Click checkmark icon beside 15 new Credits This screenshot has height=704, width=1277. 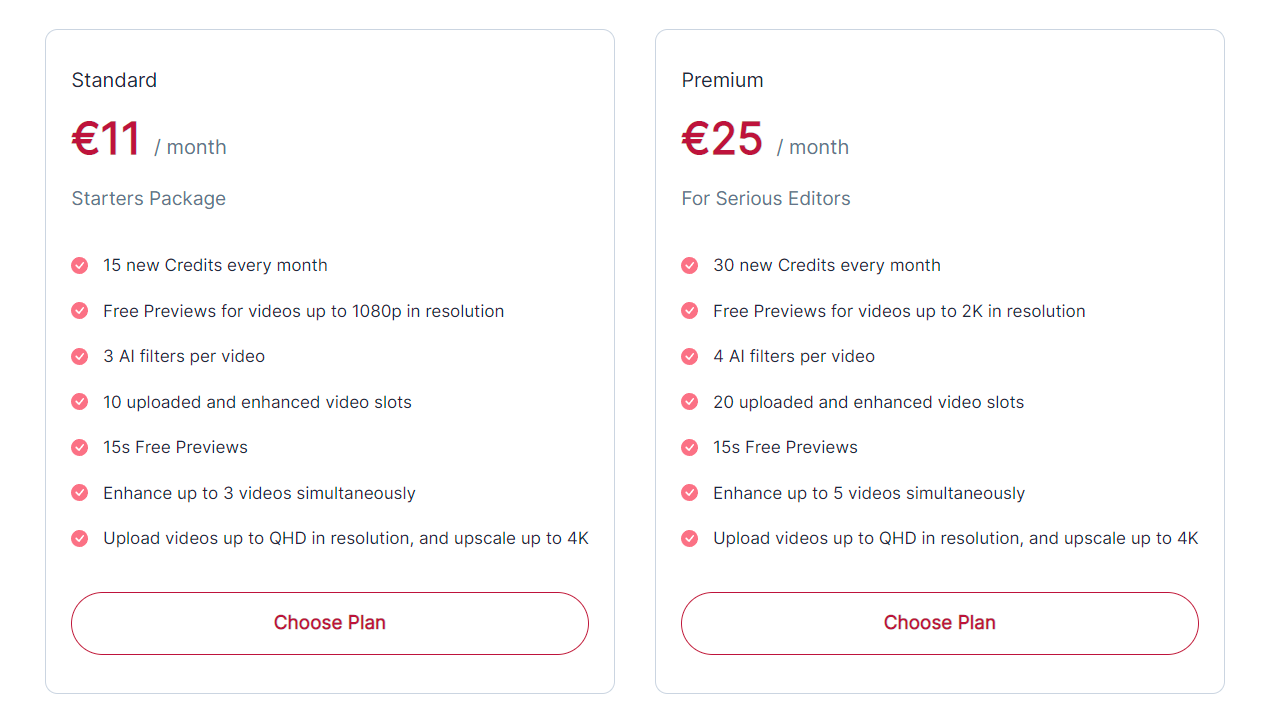(80, 265)
